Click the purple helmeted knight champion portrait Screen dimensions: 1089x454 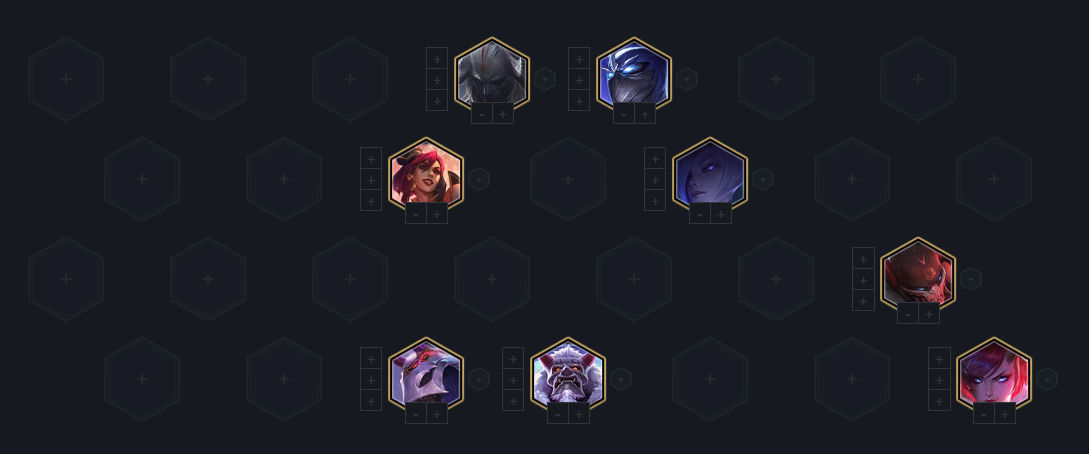(x=426, y=375)
